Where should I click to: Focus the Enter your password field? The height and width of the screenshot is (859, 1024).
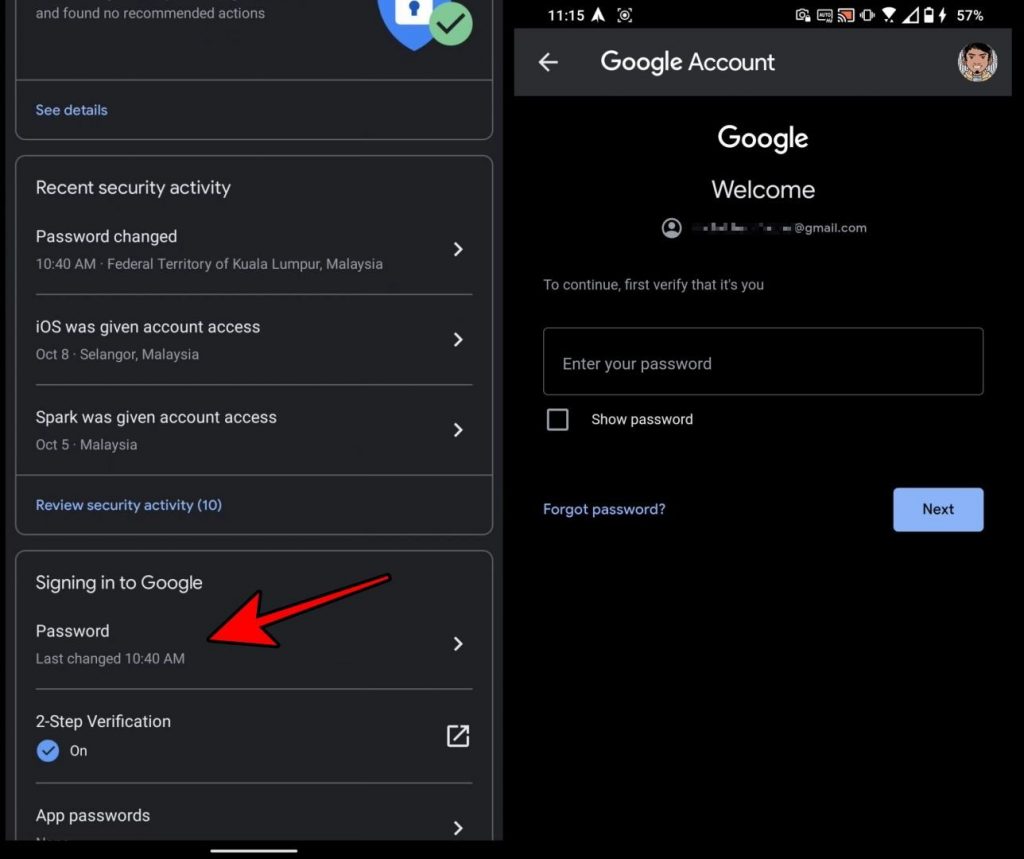(763, 361)
